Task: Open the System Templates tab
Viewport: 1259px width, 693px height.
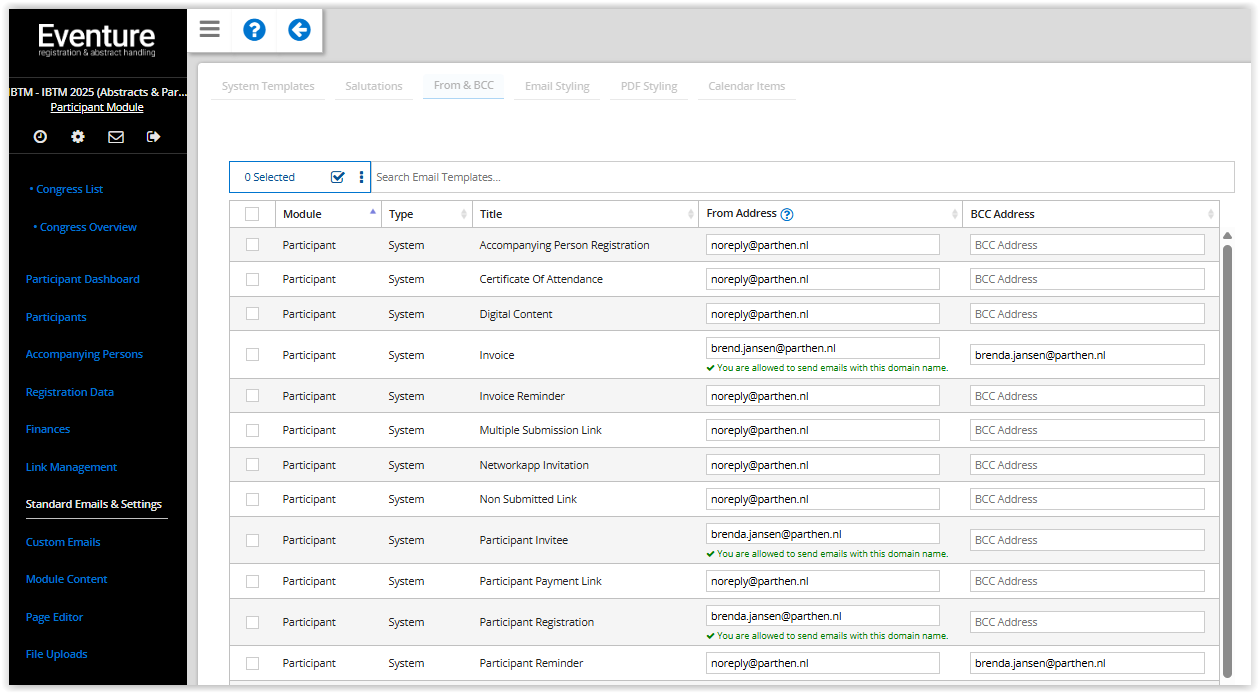Action: click(268, 86)
